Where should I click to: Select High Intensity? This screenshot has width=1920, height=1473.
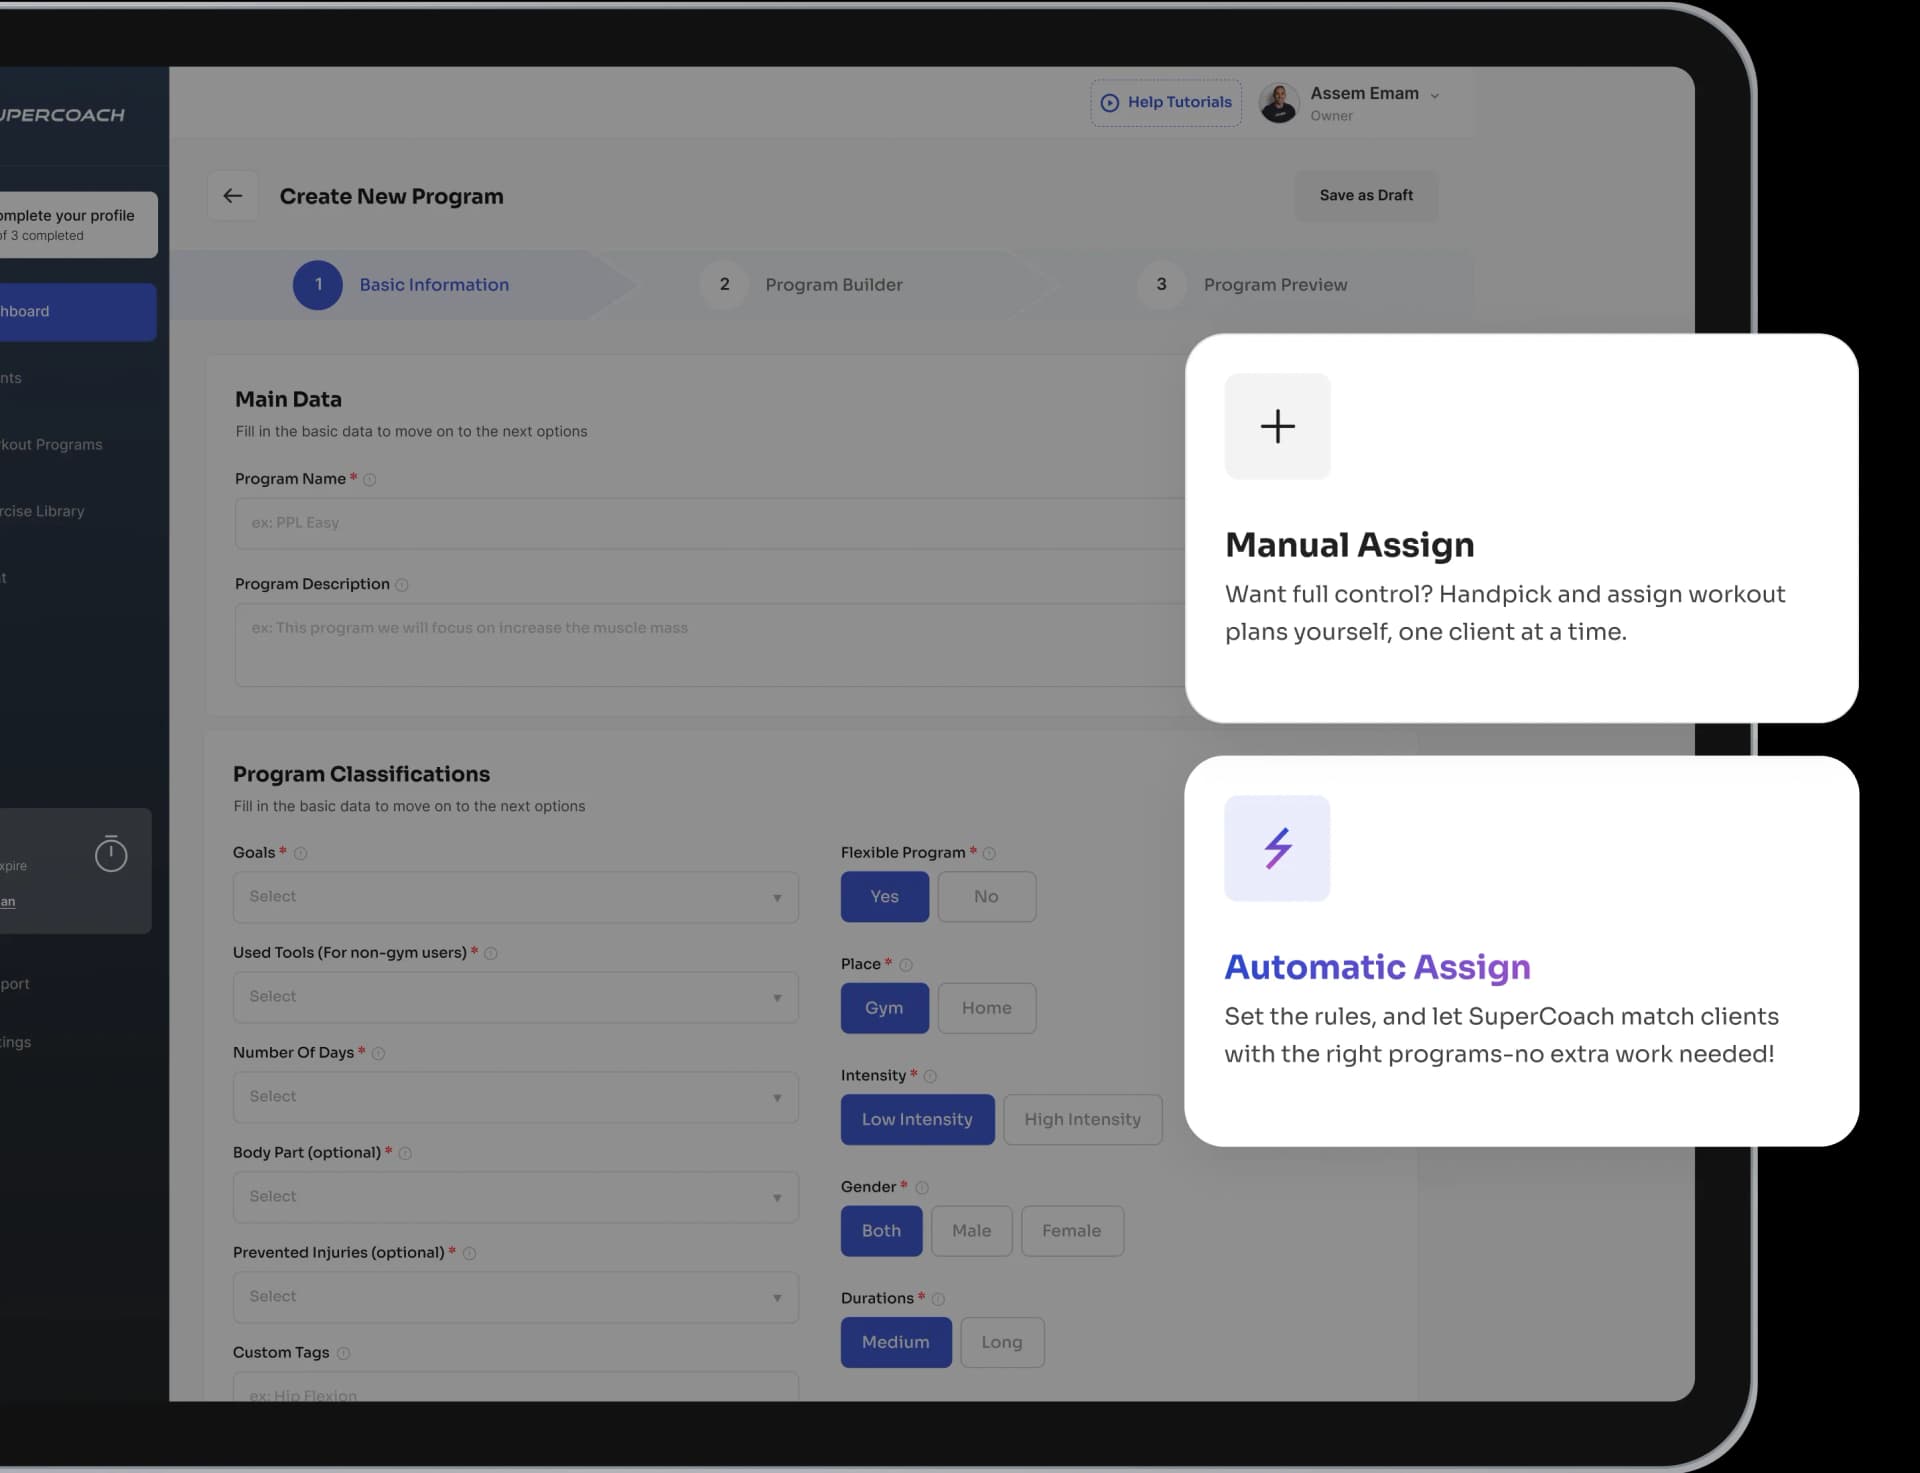[x=1082, y=1120]
